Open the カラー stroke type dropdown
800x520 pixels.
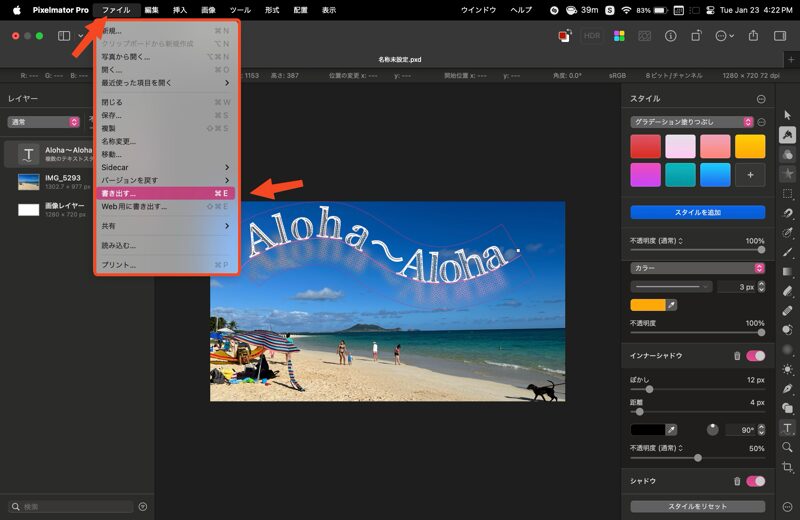[x=697, y=268]
